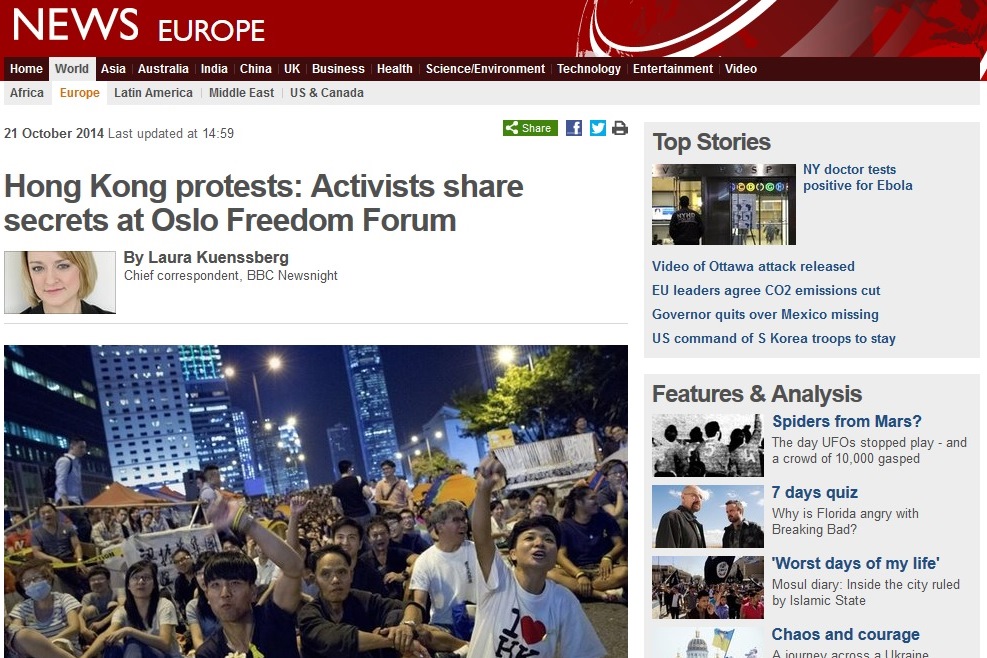
Task: Read Video of Ottawa attack released
Action: click(753, 266)
